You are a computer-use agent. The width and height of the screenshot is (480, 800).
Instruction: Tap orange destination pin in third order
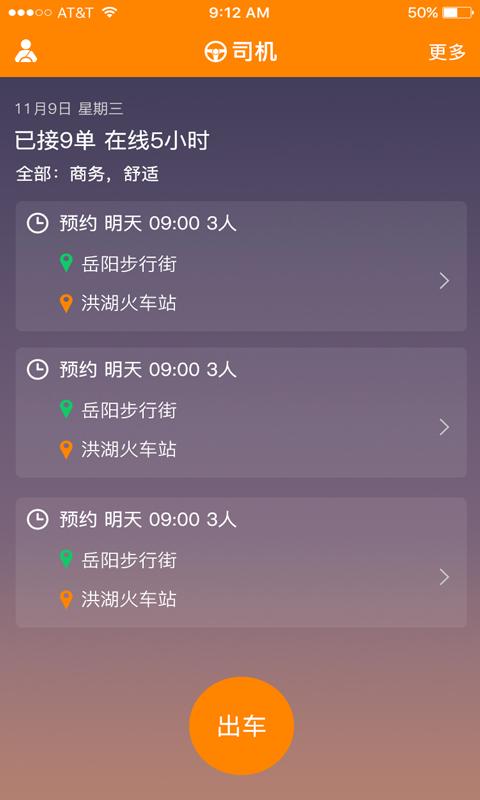[x=66, y=599]
